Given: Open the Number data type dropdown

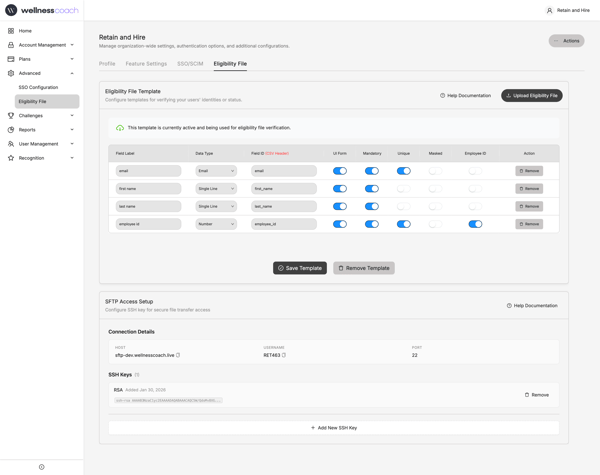Looking at the screenshot, I should pos(216,224).
